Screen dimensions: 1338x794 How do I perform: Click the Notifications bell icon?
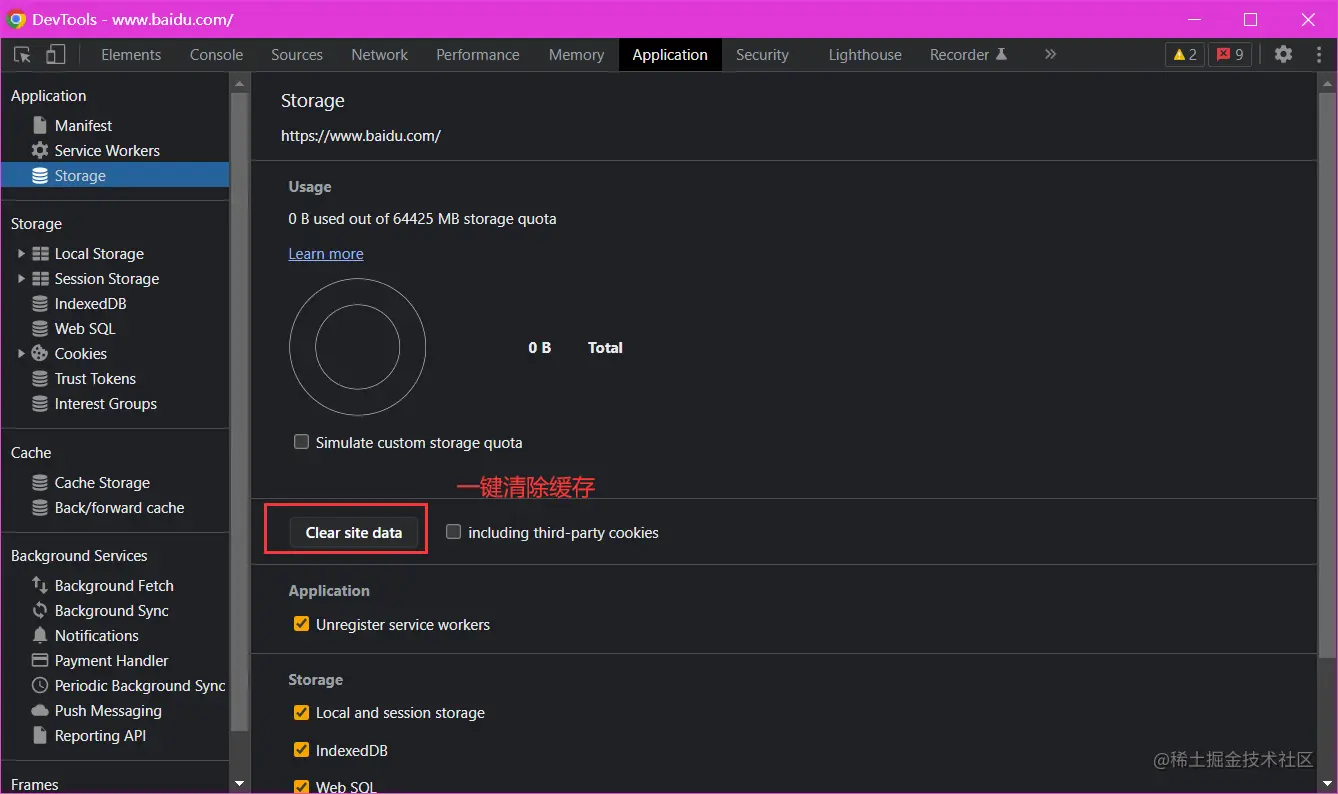click(x=40, y=636)
